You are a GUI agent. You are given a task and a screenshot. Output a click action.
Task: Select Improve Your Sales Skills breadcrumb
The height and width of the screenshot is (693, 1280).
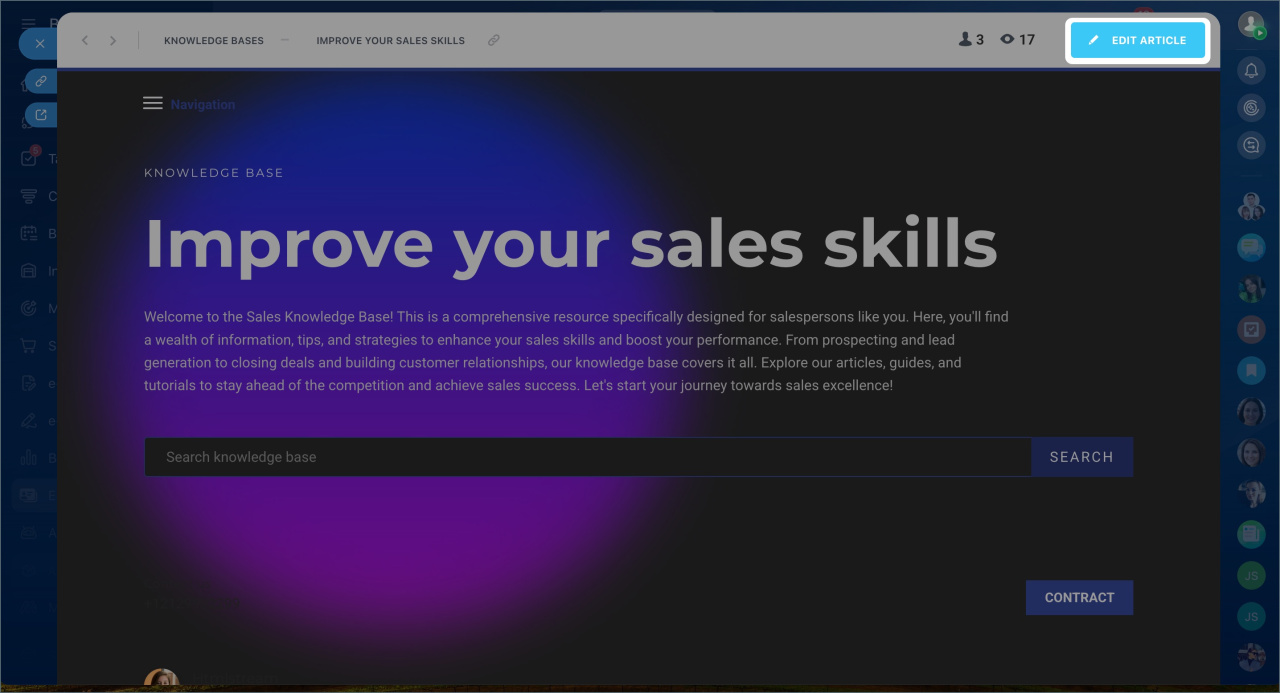click(390, 41)
